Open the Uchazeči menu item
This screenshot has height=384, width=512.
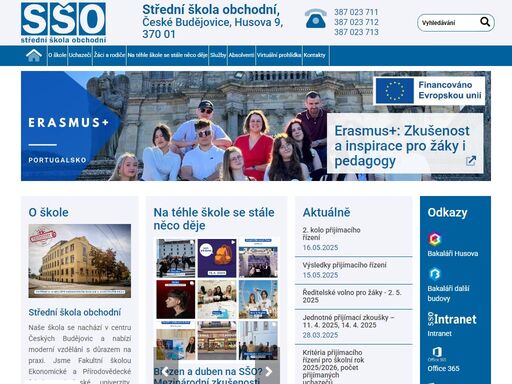(x=80, y=55)
